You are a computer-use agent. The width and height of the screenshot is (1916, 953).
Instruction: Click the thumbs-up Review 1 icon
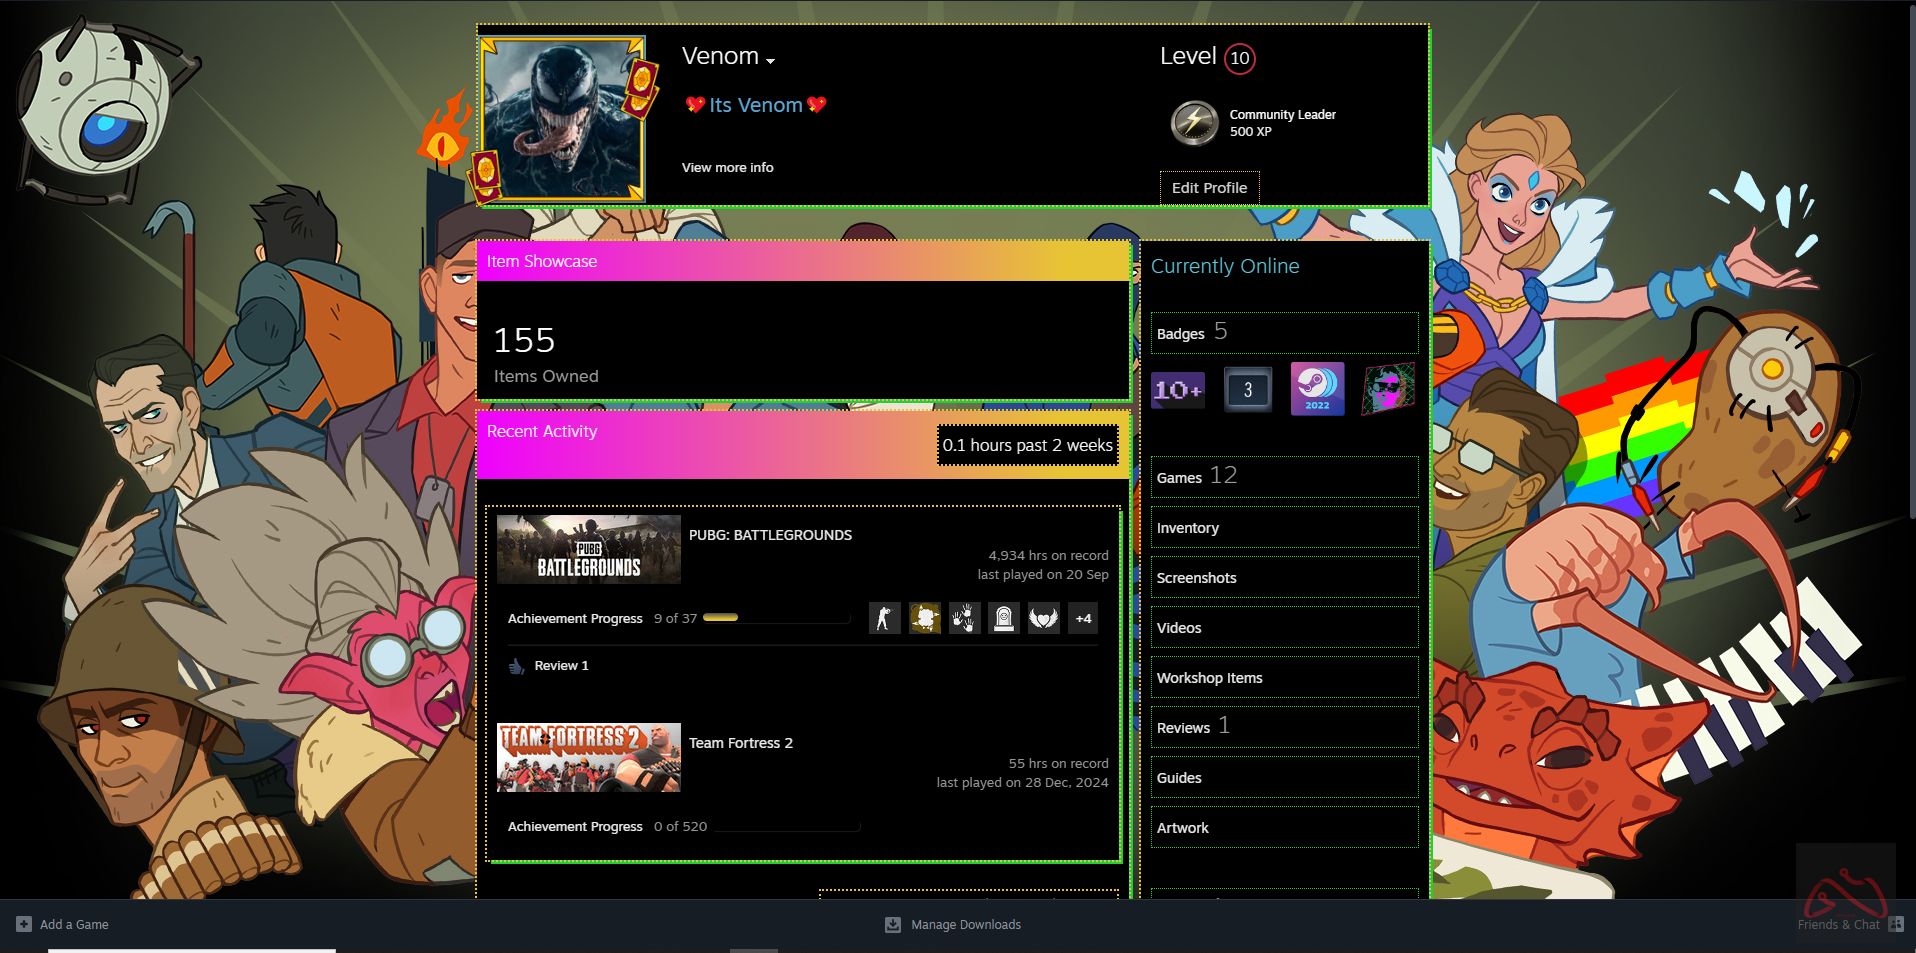516,666
